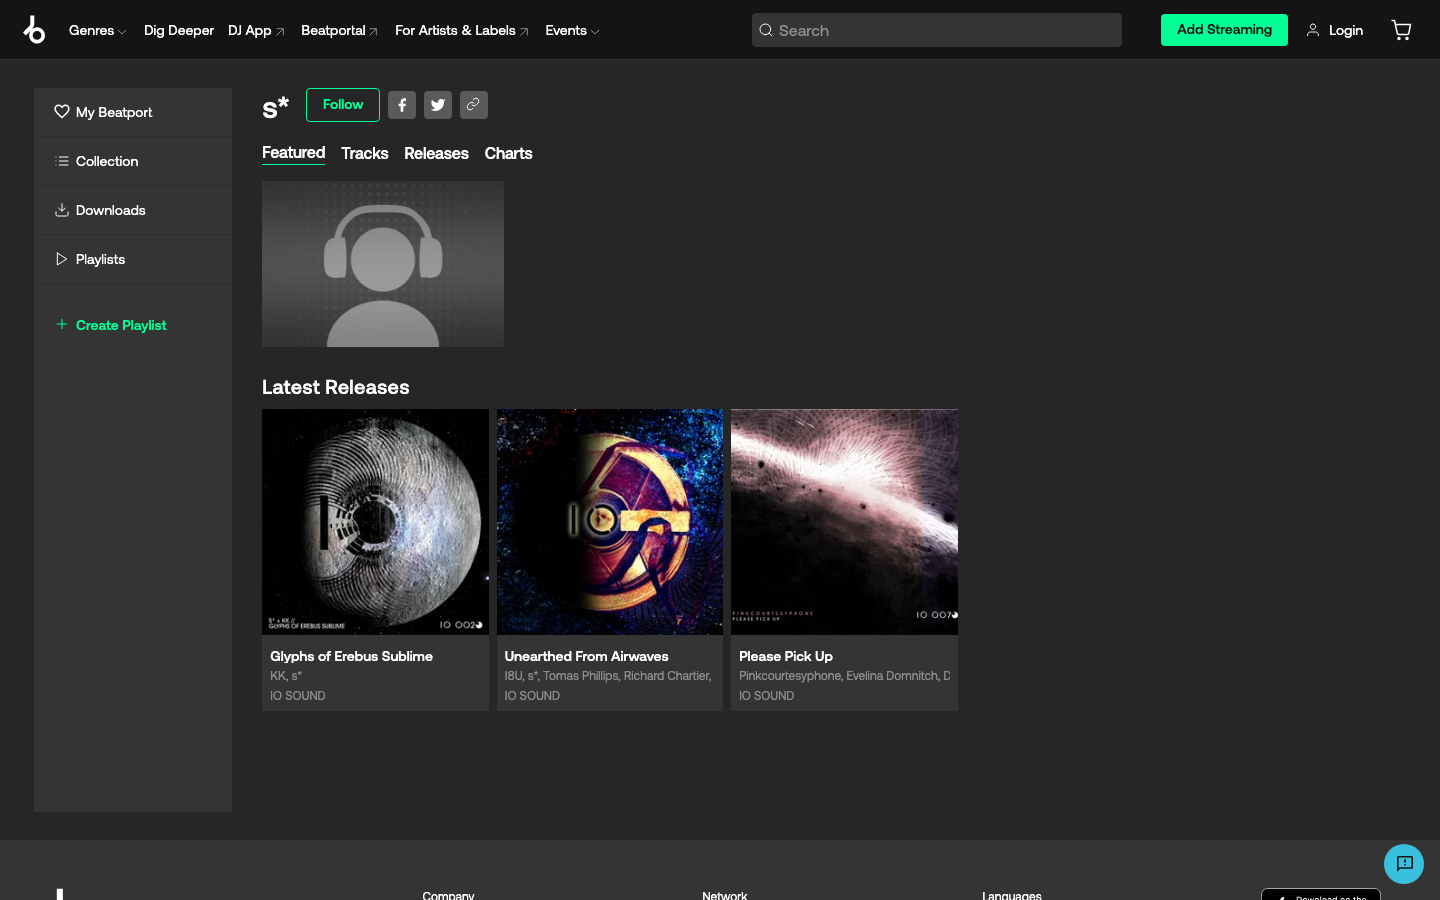The width and height of the screenshot is (1440, 900).
Task: Open Collection in sidebar
Action: click(x=133, y=161)
